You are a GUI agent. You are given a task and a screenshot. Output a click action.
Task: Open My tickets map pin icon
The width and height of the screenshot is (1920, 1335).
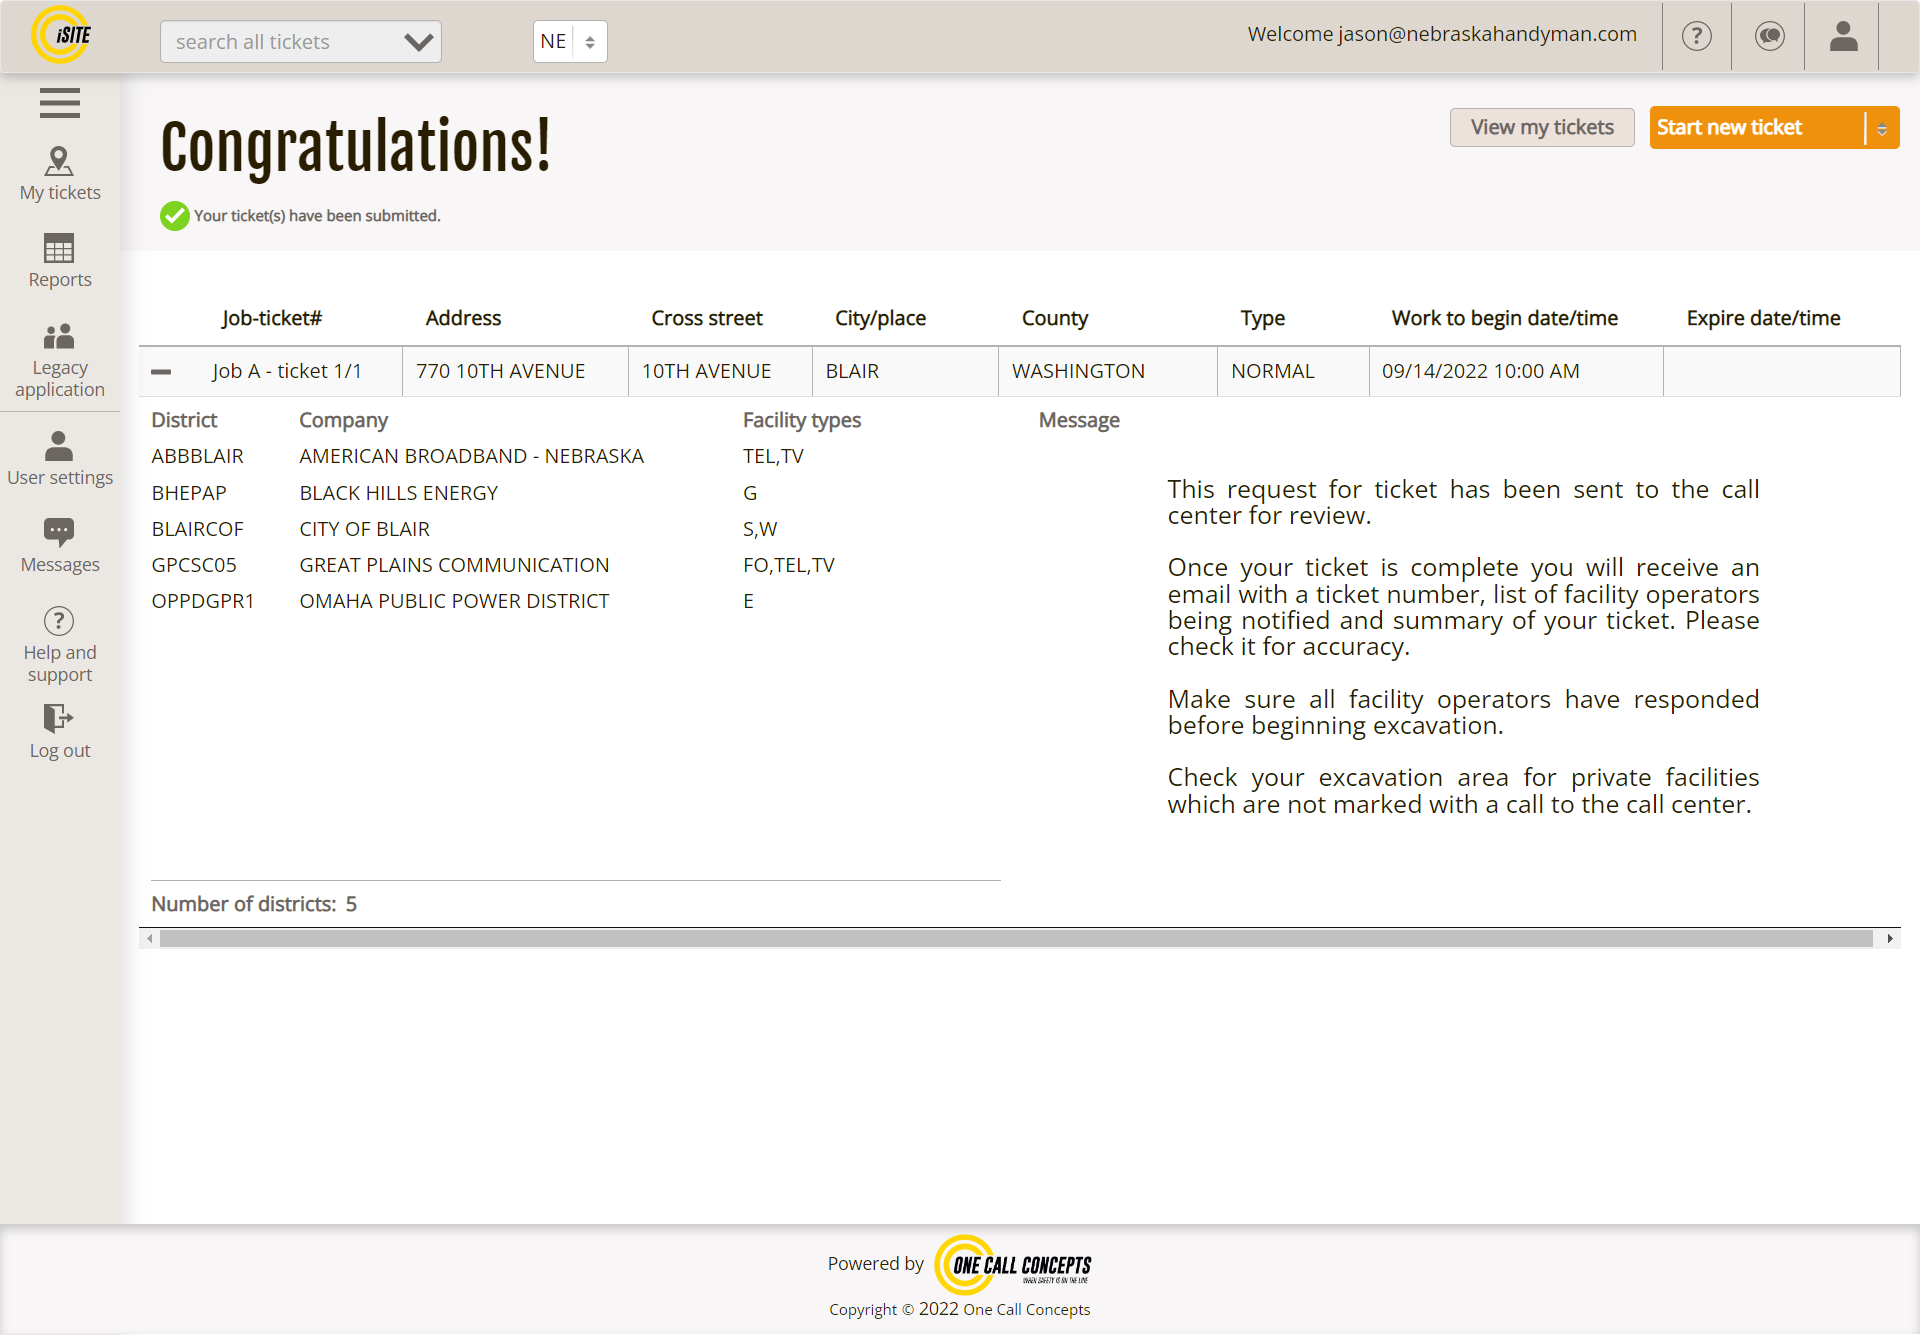click(x=59, y=160)
